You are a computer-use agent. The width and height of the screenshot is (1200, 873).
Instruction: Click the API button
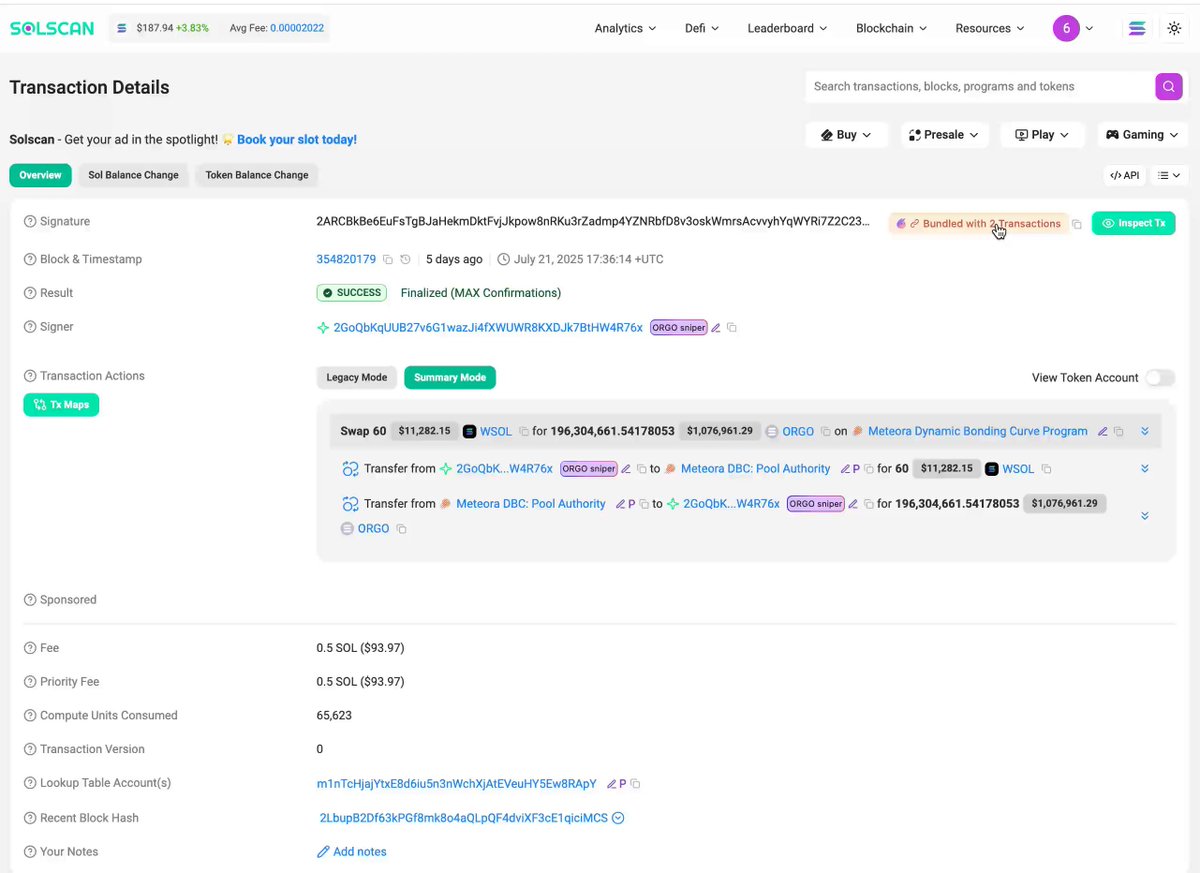pos(1125,176)
